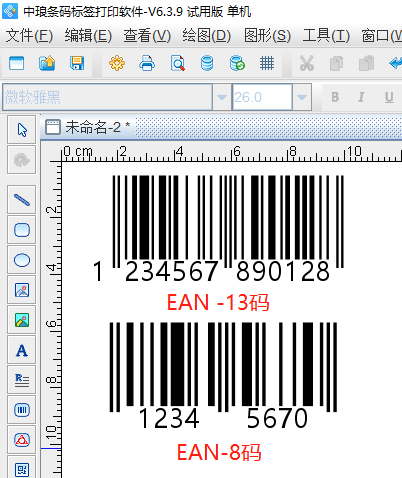The image size is (402, 478).
Task: Click the printer icon
Action: 147,63
